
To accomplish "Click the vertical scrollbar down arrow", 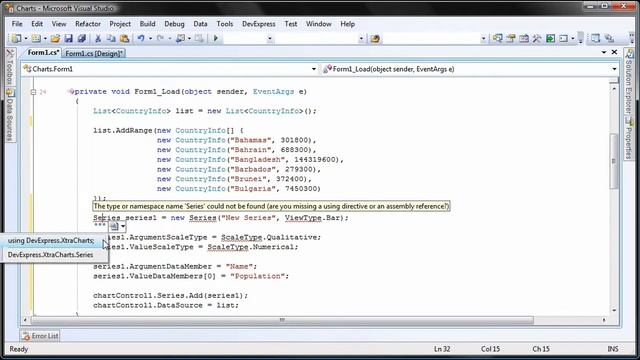I will 614,311.
